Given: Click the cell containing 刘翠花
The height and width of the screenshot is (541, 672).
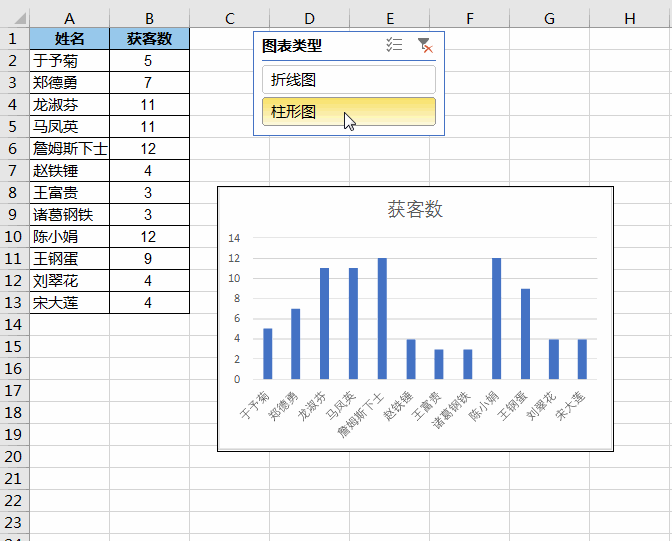Looking at the screenshot, I should pos(69,281).
